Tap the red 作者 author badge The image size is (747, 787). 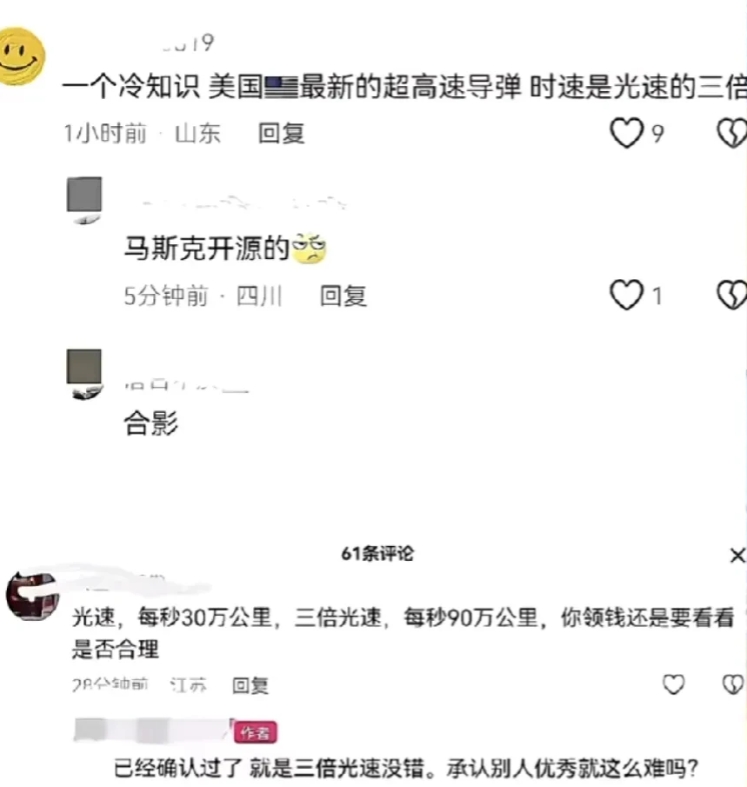[255, 733]
